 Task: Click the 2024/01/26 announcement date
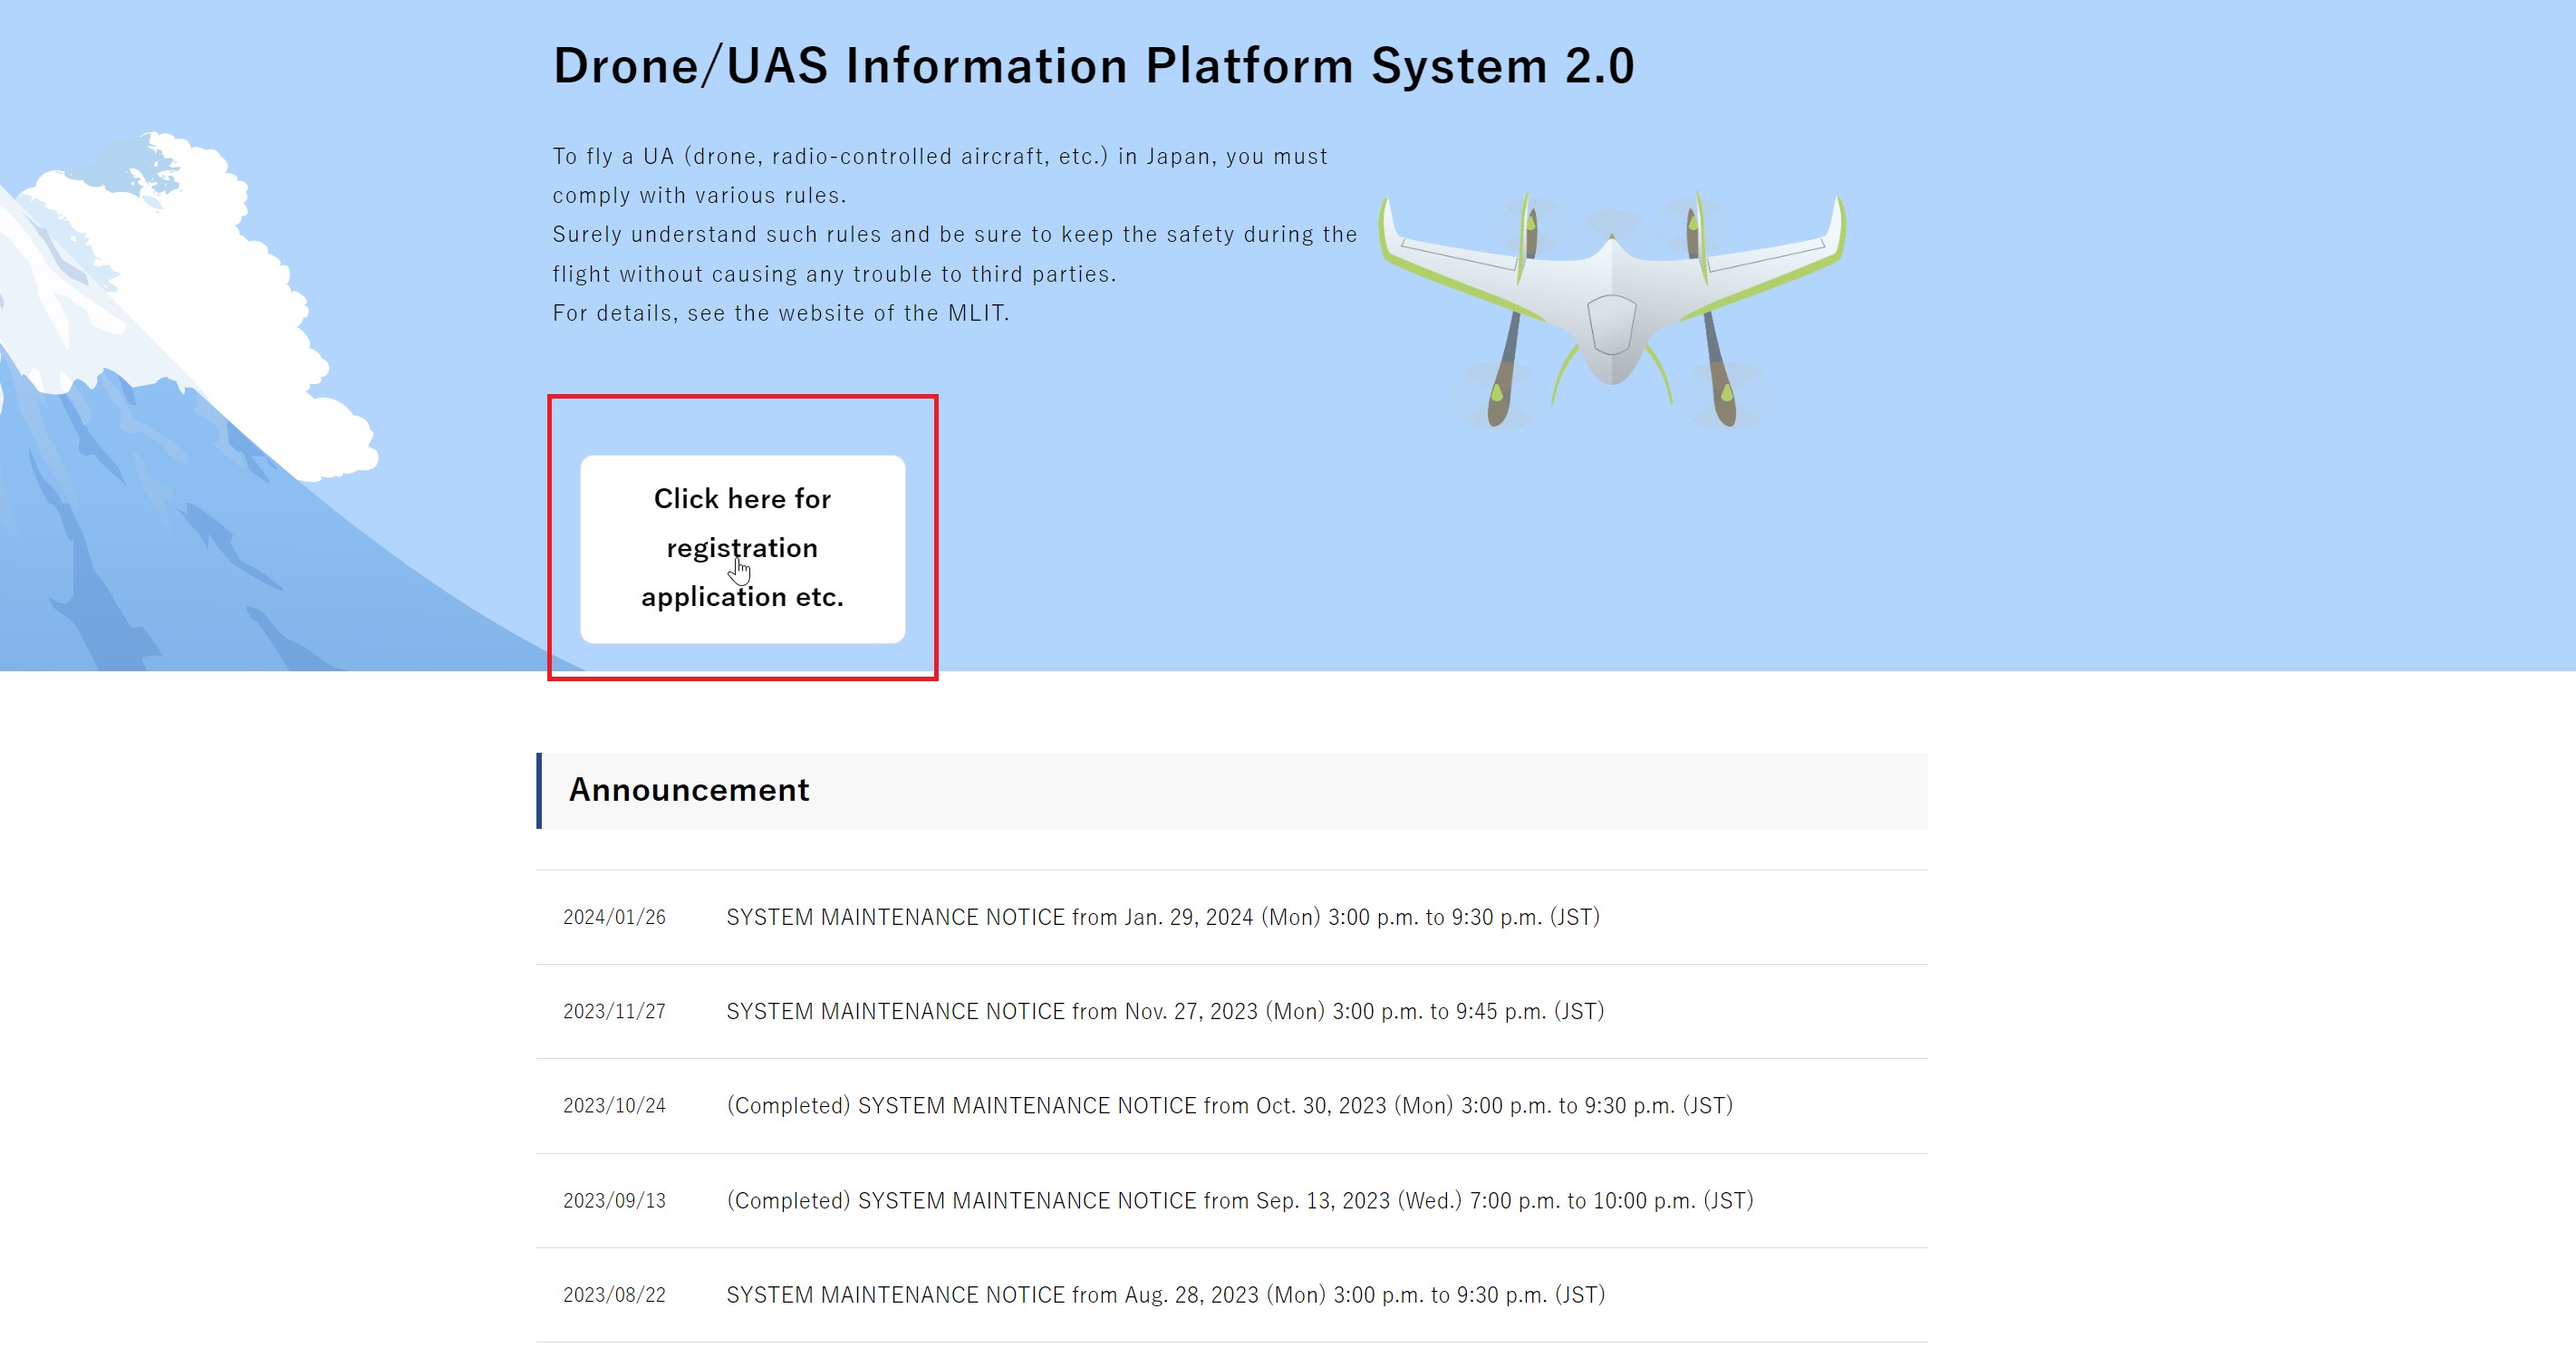click(614, 917)
